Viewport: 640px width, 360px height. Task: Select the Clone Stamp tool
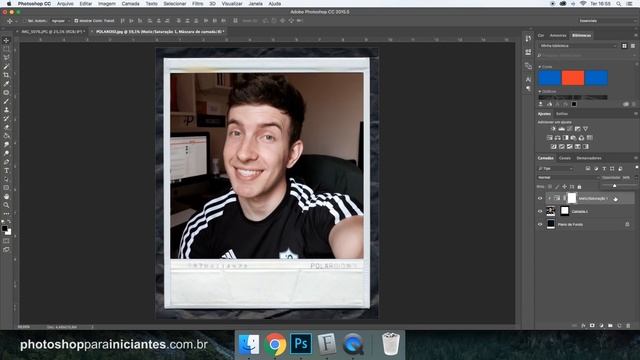click(6, 110)
